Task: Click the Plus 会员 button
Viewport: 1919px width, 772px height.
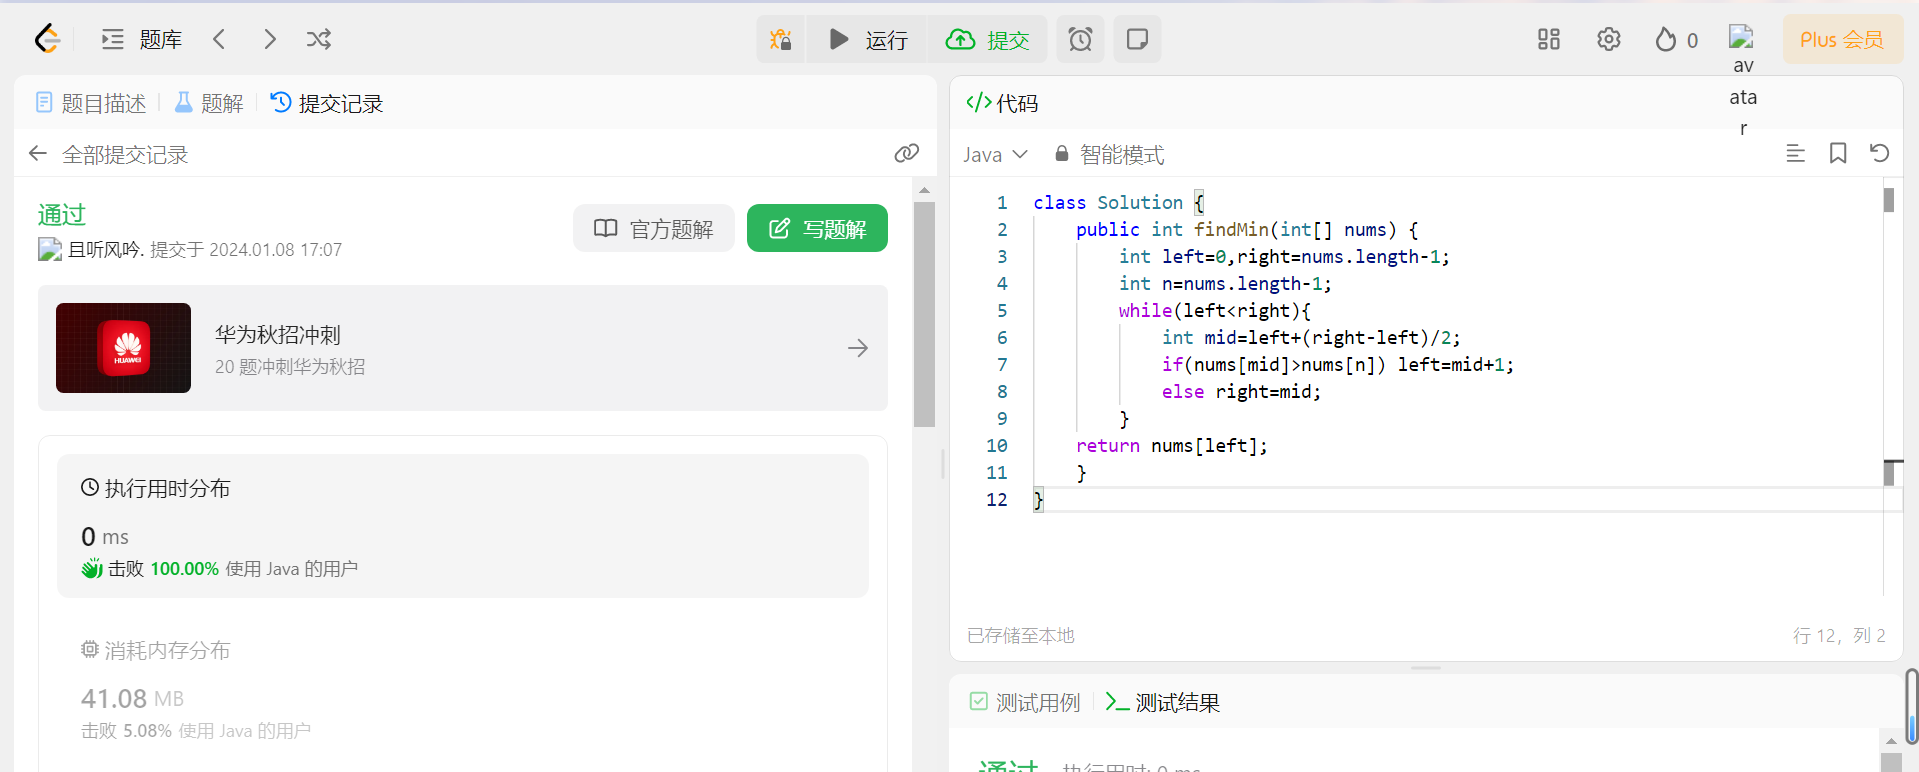Action: click(x=1842, y=39)
